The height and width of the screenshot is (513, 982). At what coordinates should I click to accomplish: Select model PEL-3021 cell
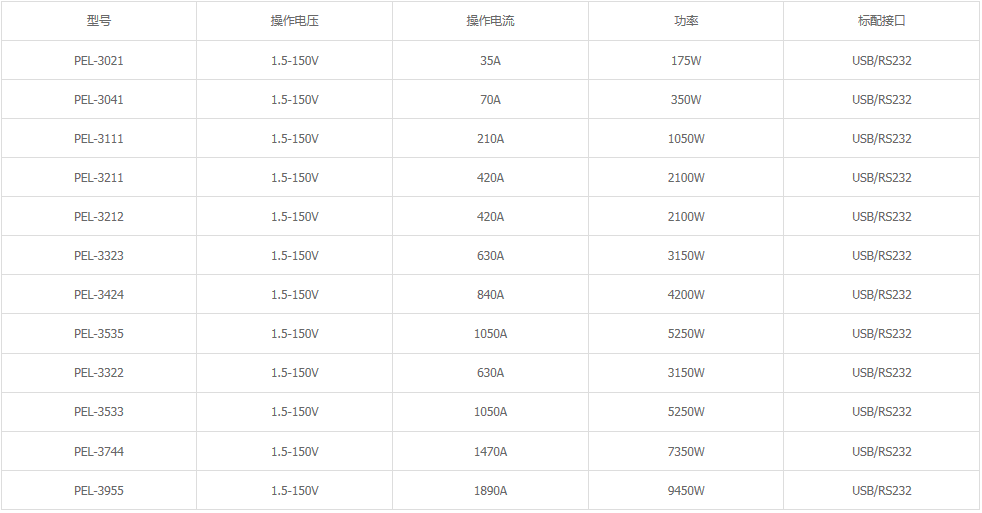[99, 61]
